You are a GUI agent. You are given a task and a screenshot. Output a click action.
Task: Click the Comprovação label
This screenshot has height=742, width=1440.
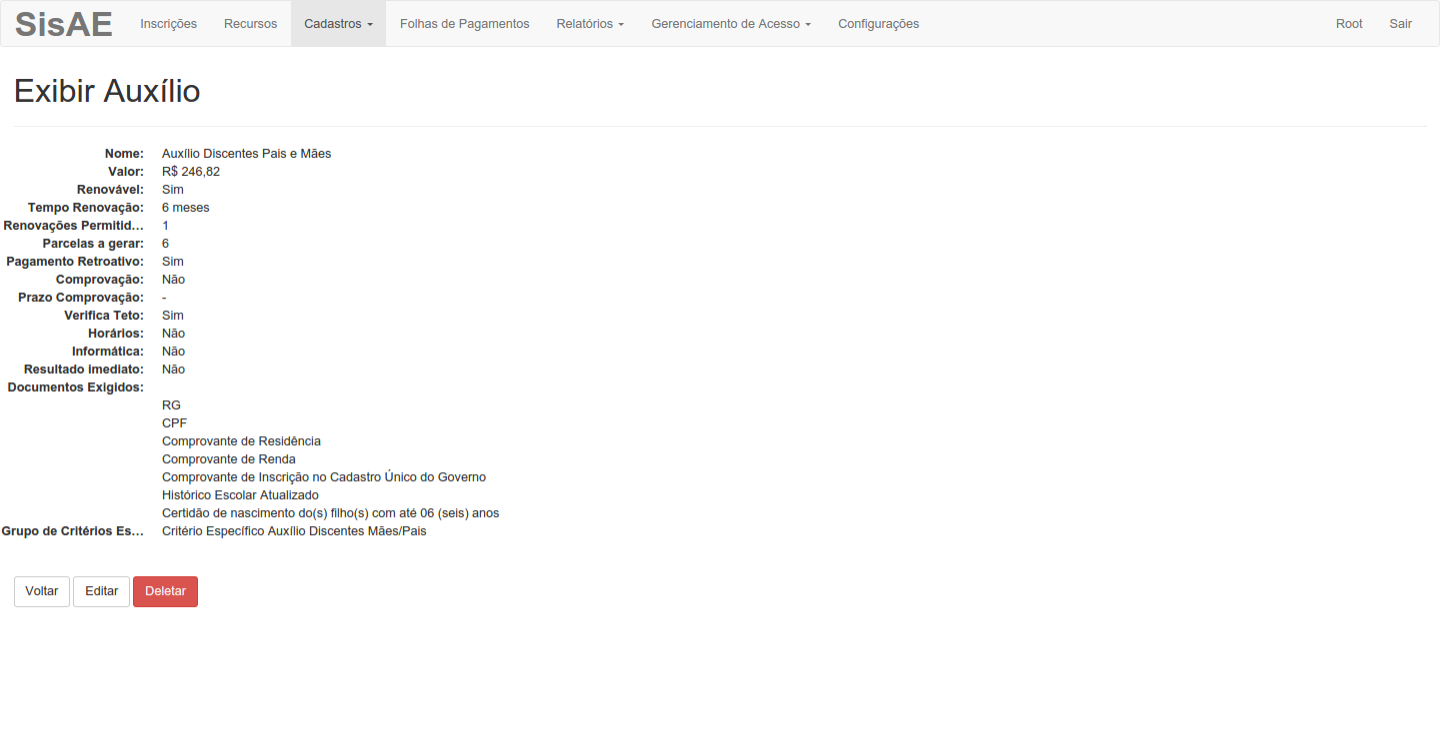coord(100,280)
